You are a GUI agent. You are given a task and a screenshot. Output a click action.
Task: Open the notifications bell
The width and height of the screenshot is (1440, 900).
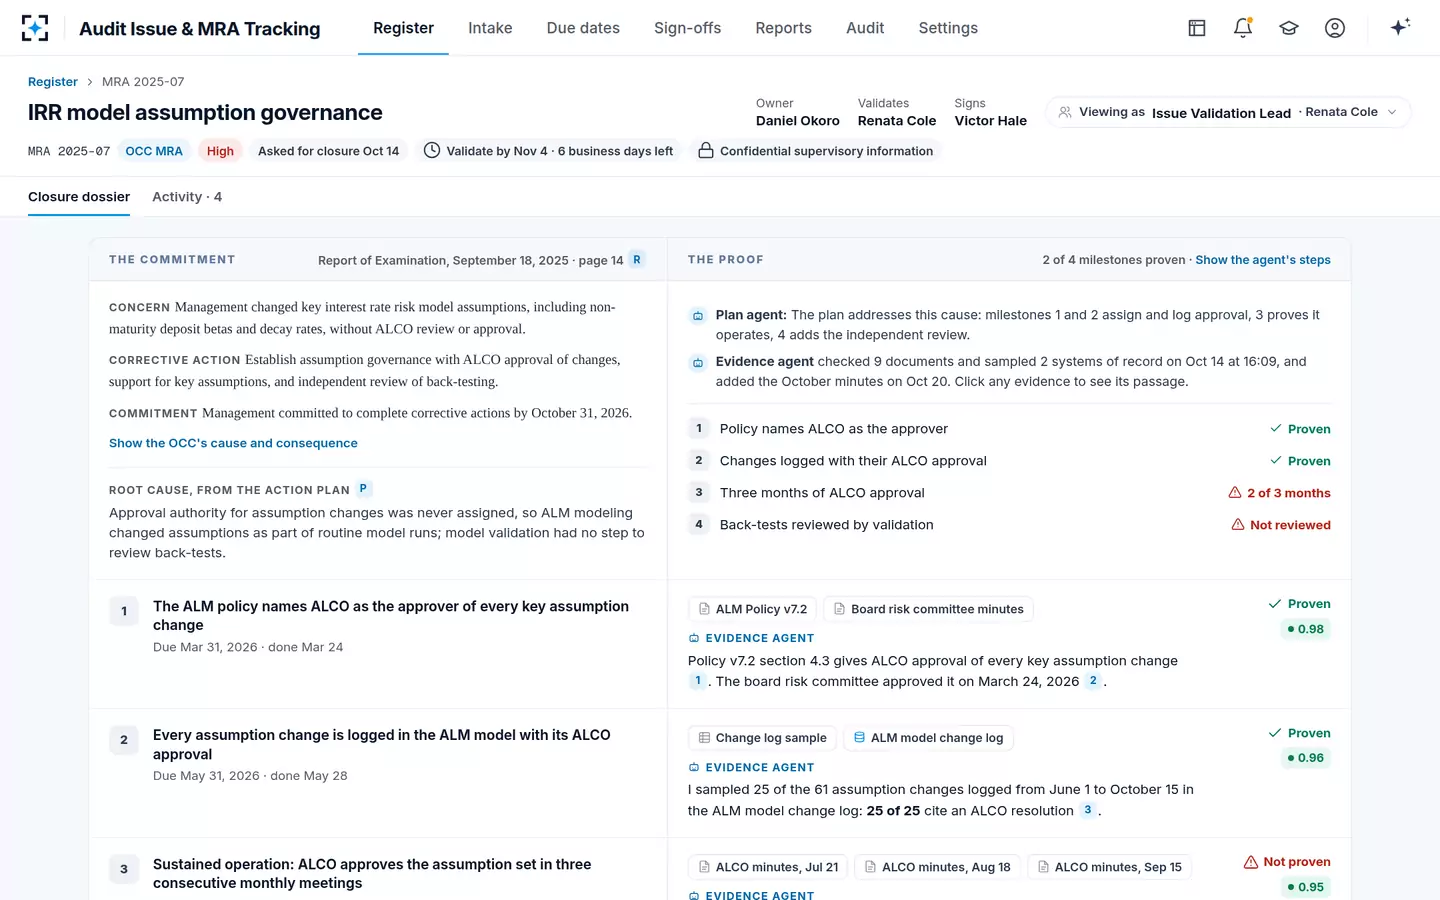[x=1243, y=28]
